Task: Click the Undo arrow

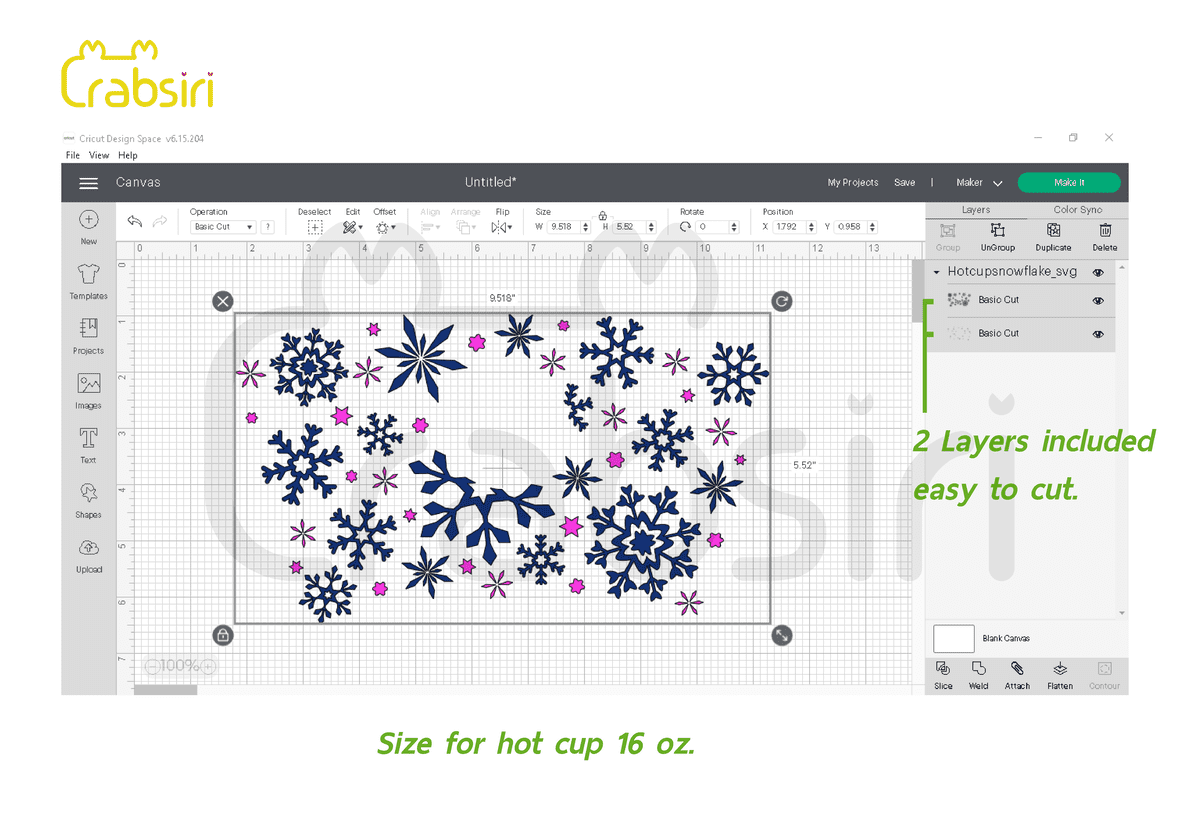Action: tap(135, 221)
